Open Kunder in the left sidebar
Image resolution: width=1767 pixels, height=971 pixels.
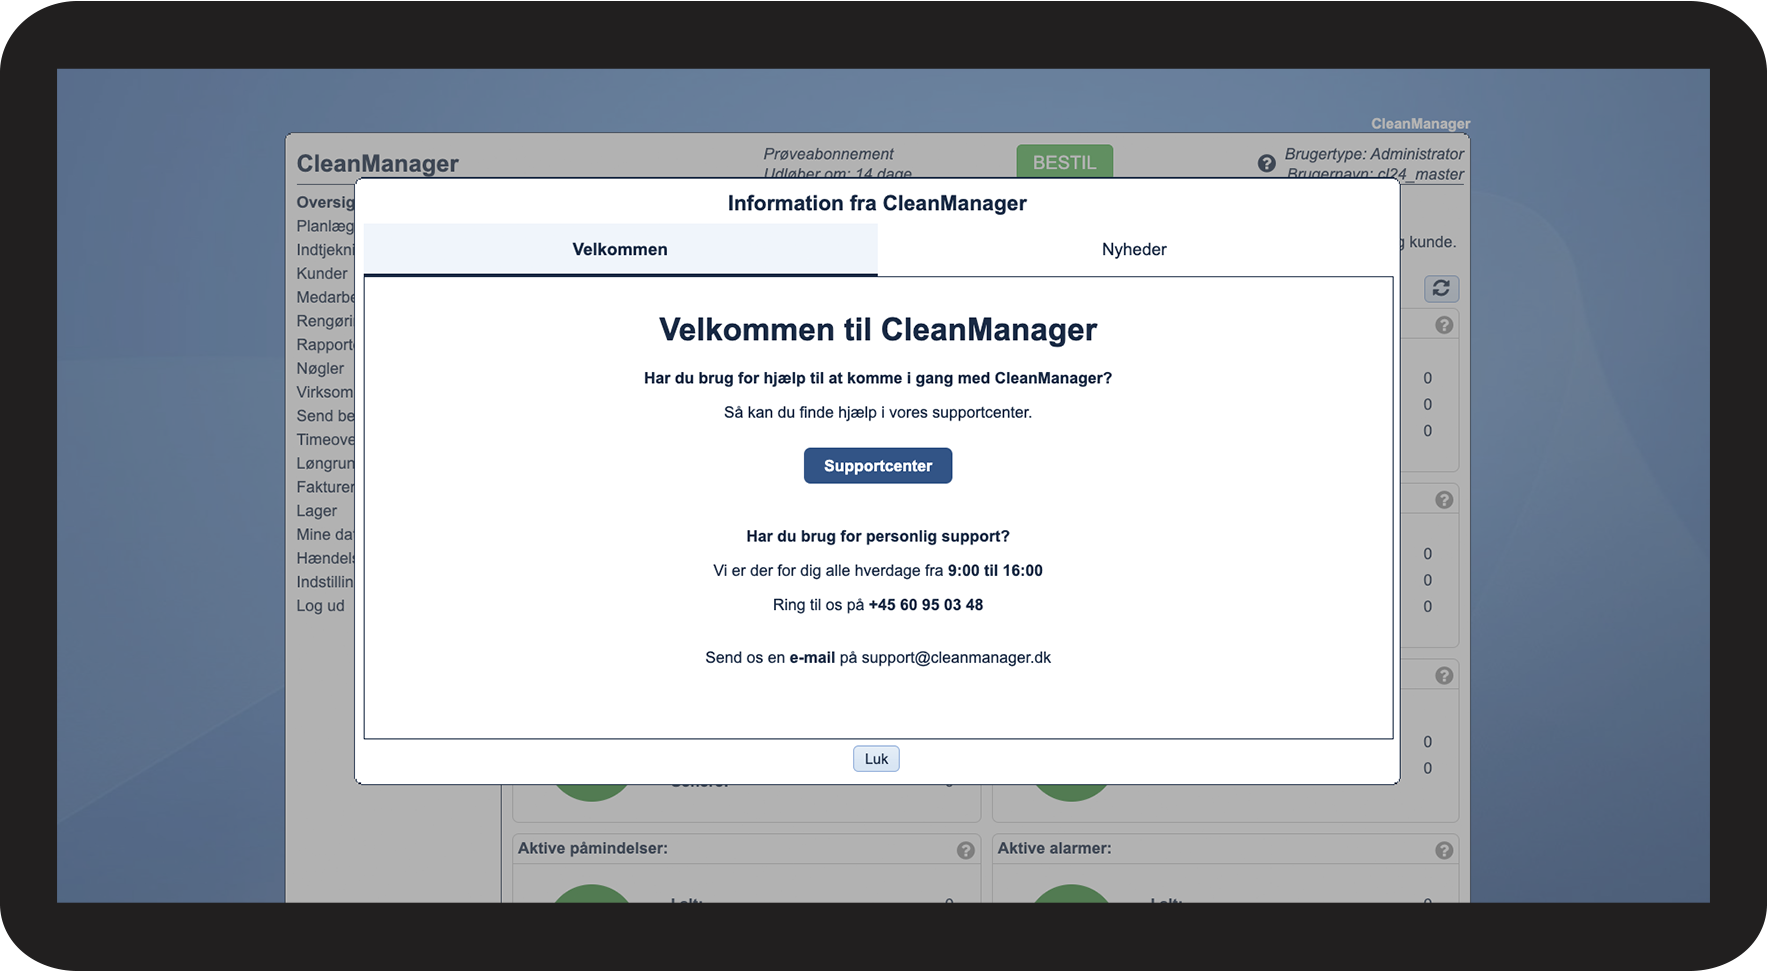[x=322, y=273]
